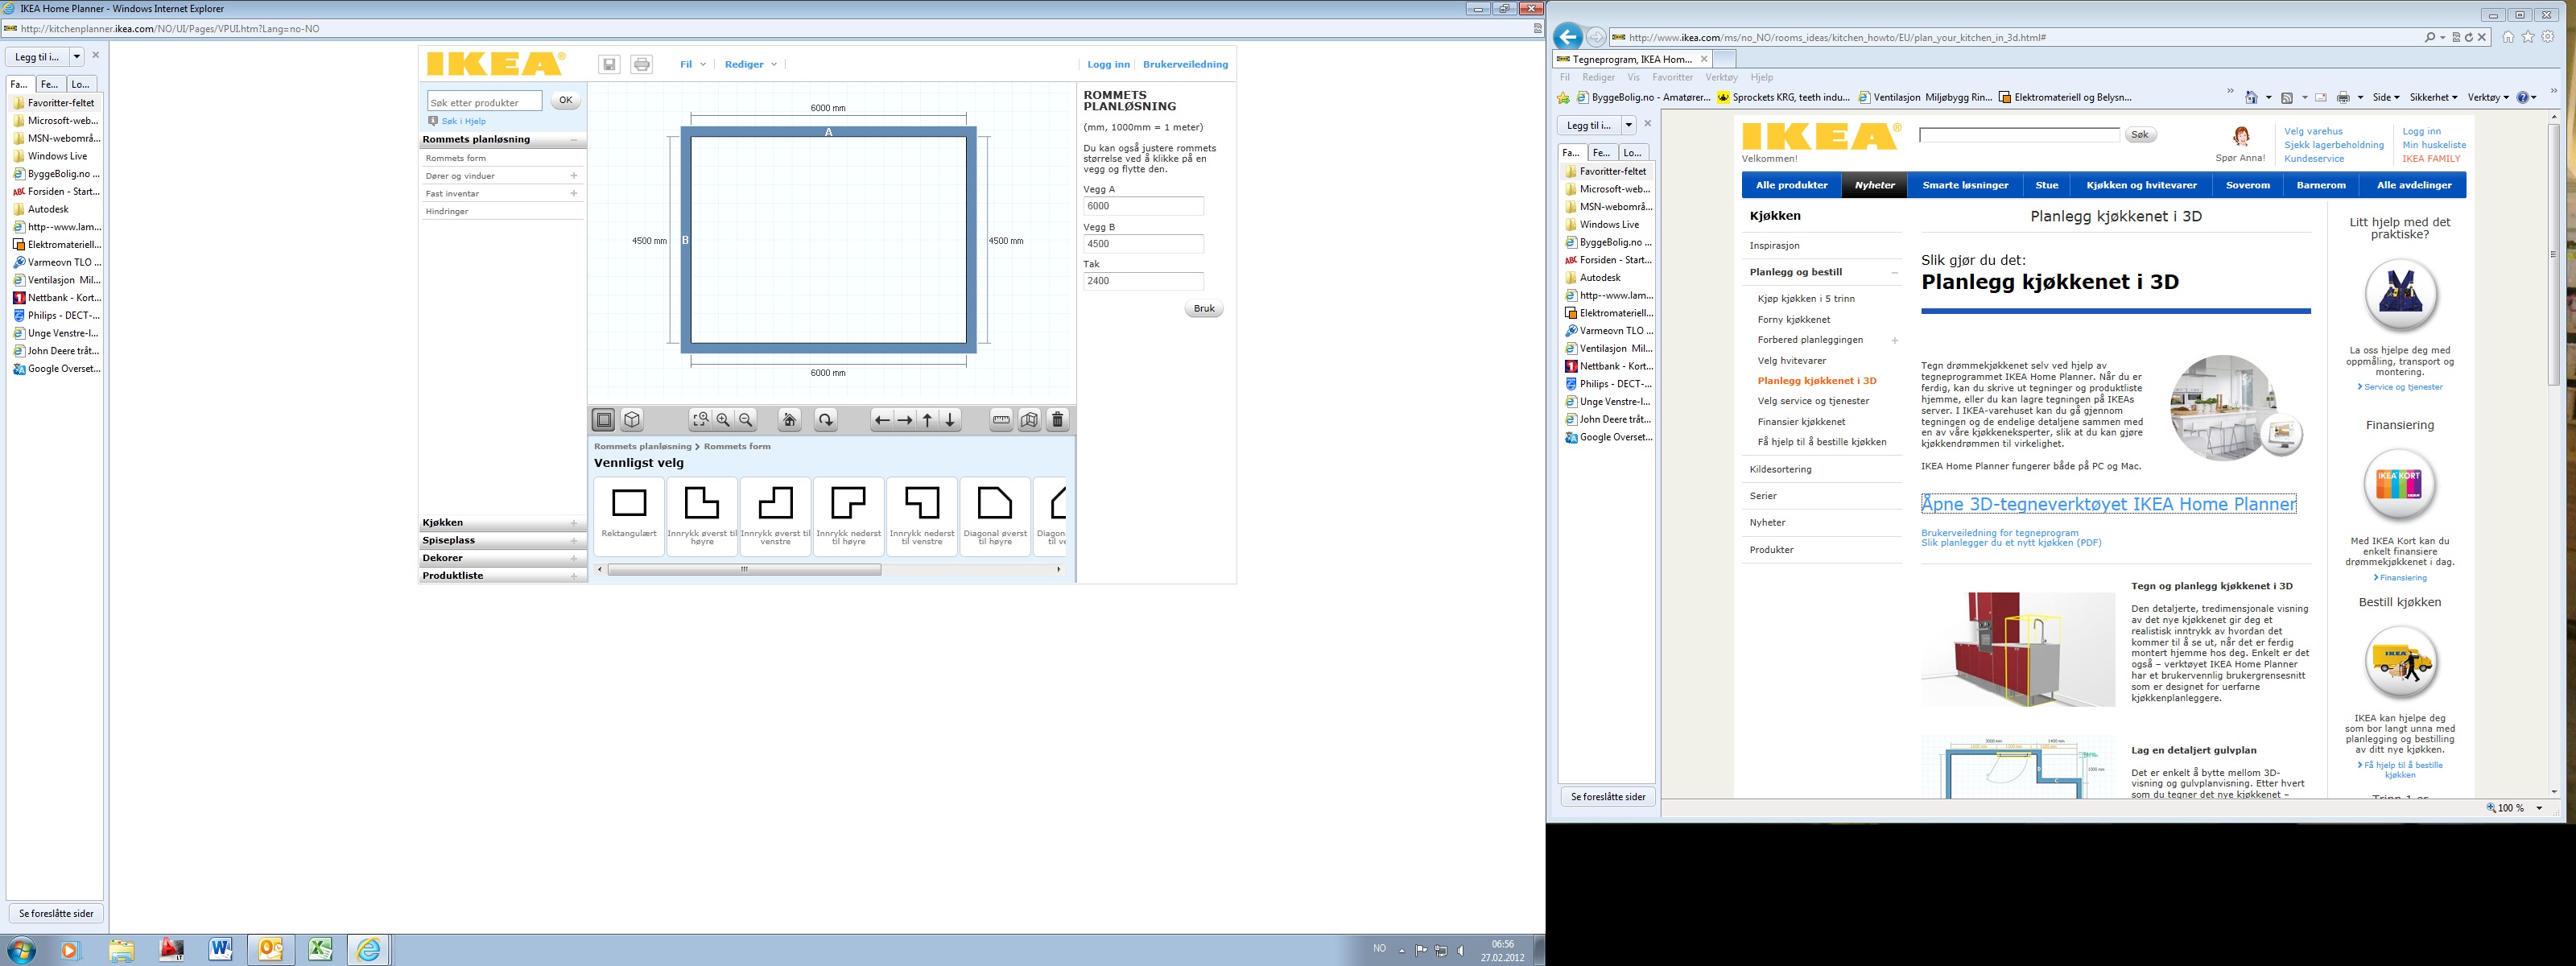Open the Alle produkter tab on IKEA site

1792,185
